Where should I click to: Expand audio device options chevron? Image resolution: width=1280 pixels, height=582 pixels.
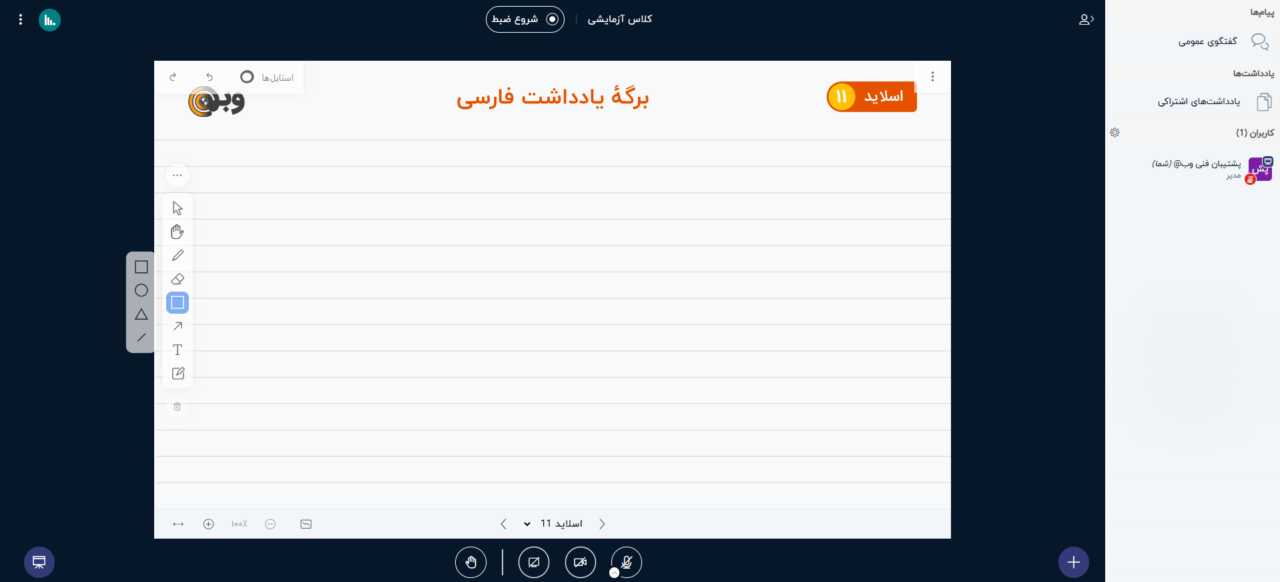click(x=614, y=573)
